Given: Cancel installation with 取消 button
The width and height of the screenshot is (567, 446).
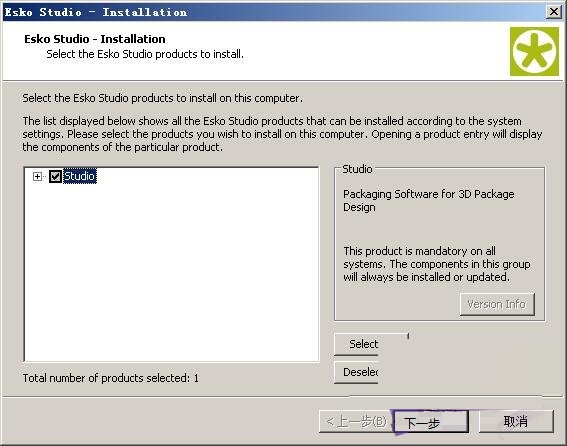Looking at the screenshot, I should click(516, 421).
